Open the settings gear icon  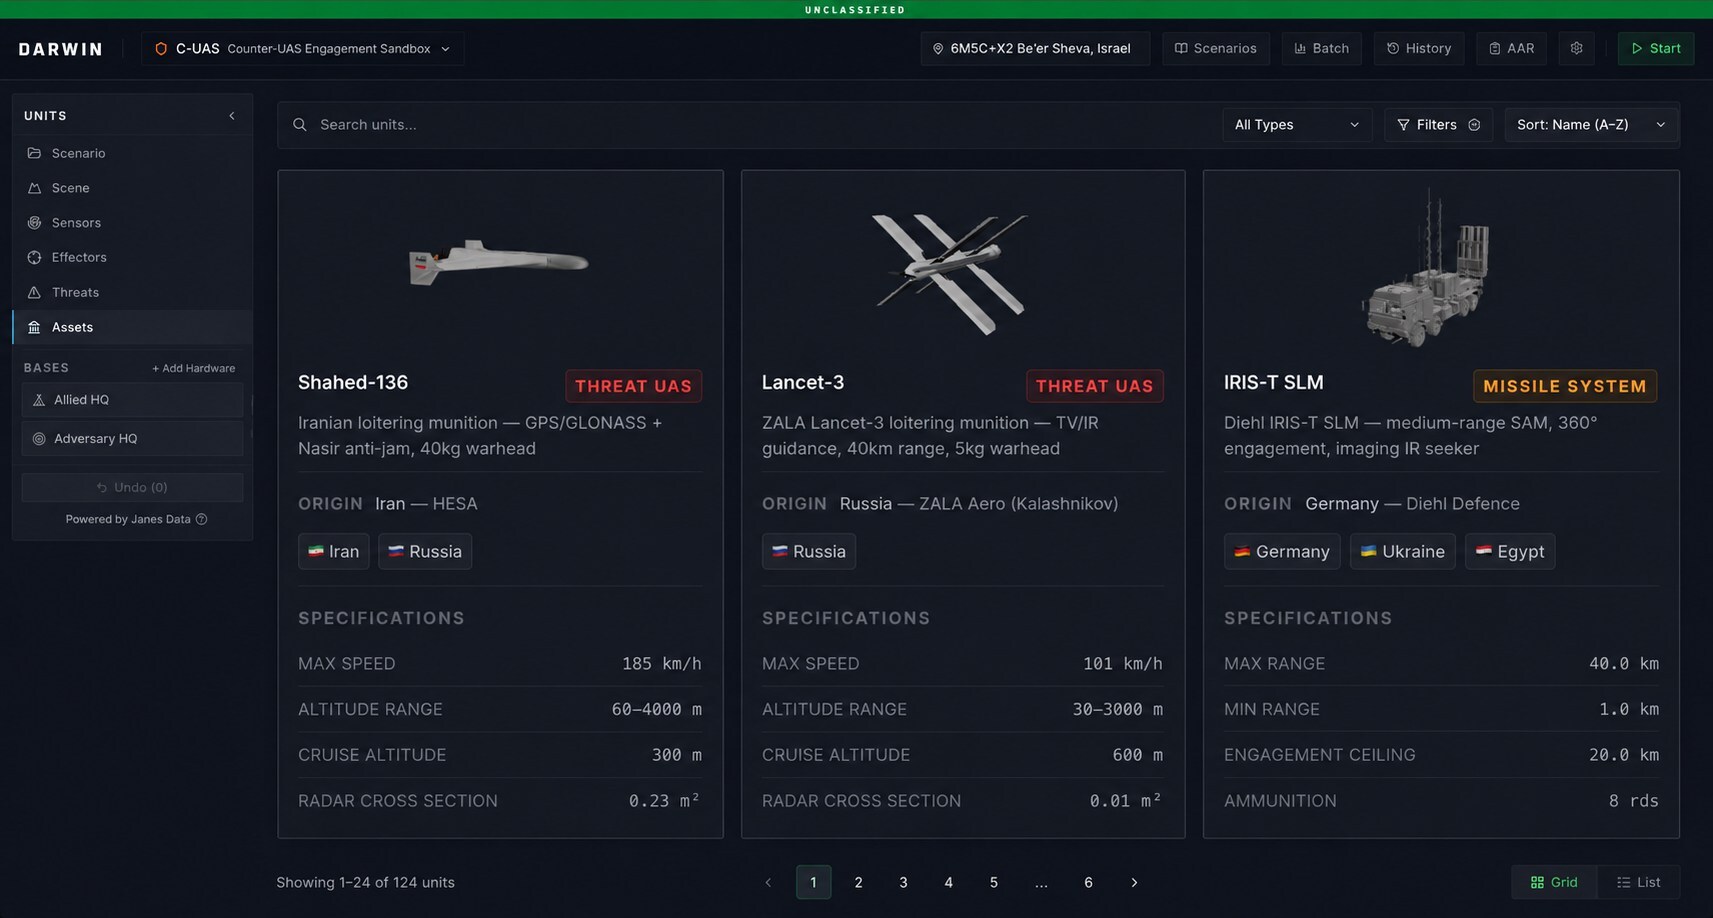pos(1576,48)
